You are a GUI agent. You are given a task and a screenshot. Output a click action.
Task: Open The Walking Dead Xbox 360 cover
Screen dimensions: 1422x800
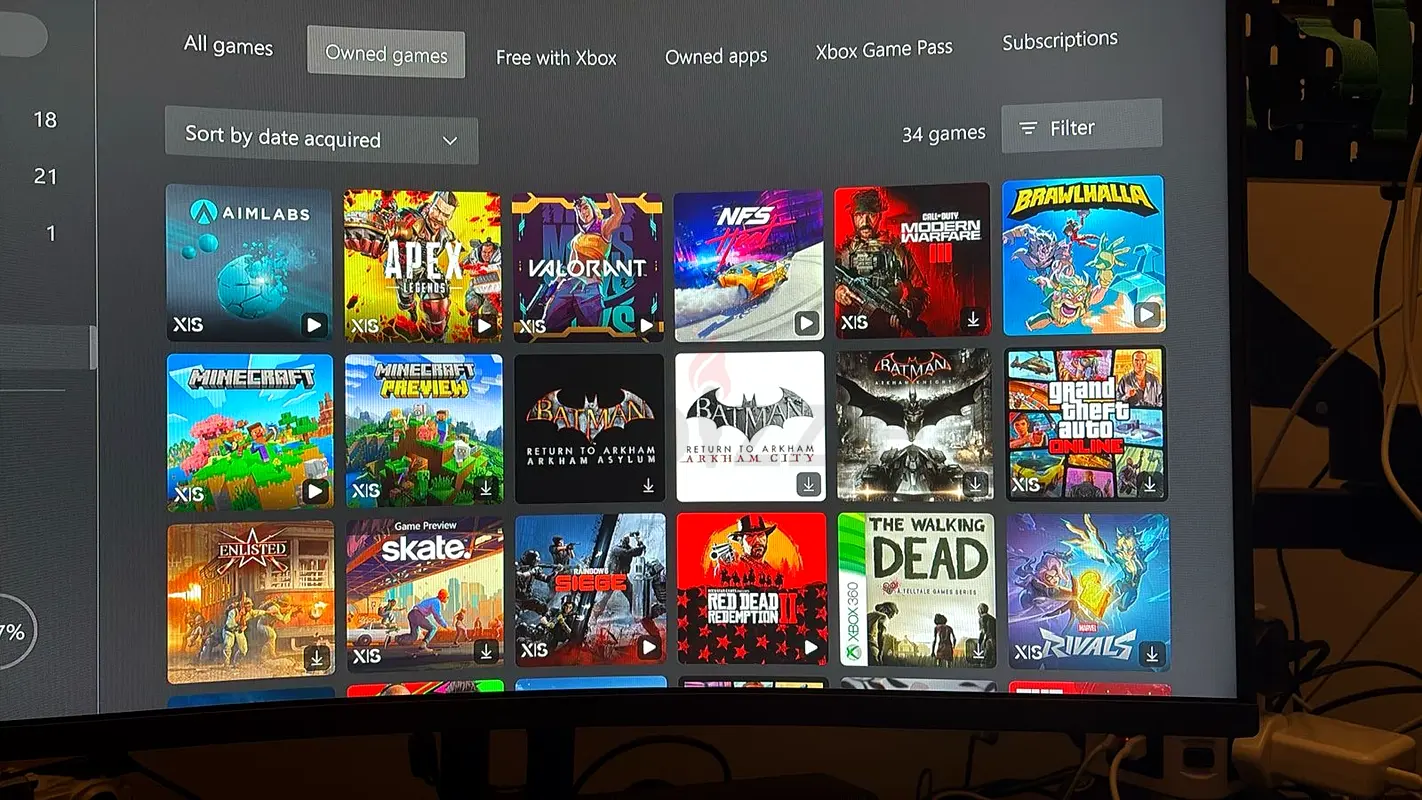tap(917, 590)
